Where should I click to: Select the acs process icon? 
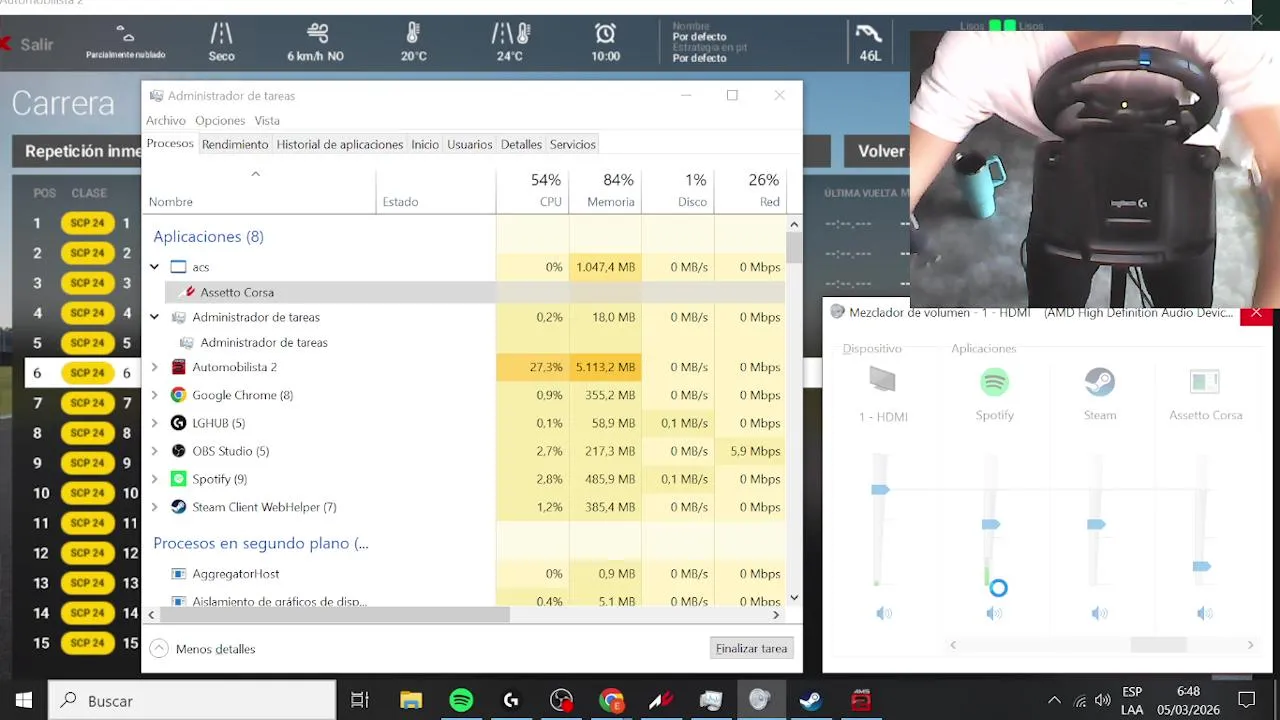coord(178,267)
